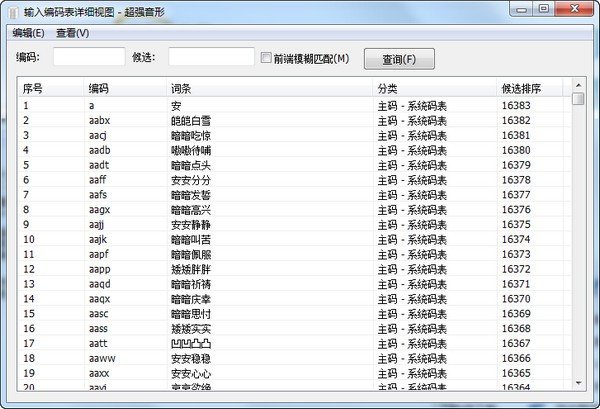Close the 输入编码表详细视图 window

[x=575, y=9]
